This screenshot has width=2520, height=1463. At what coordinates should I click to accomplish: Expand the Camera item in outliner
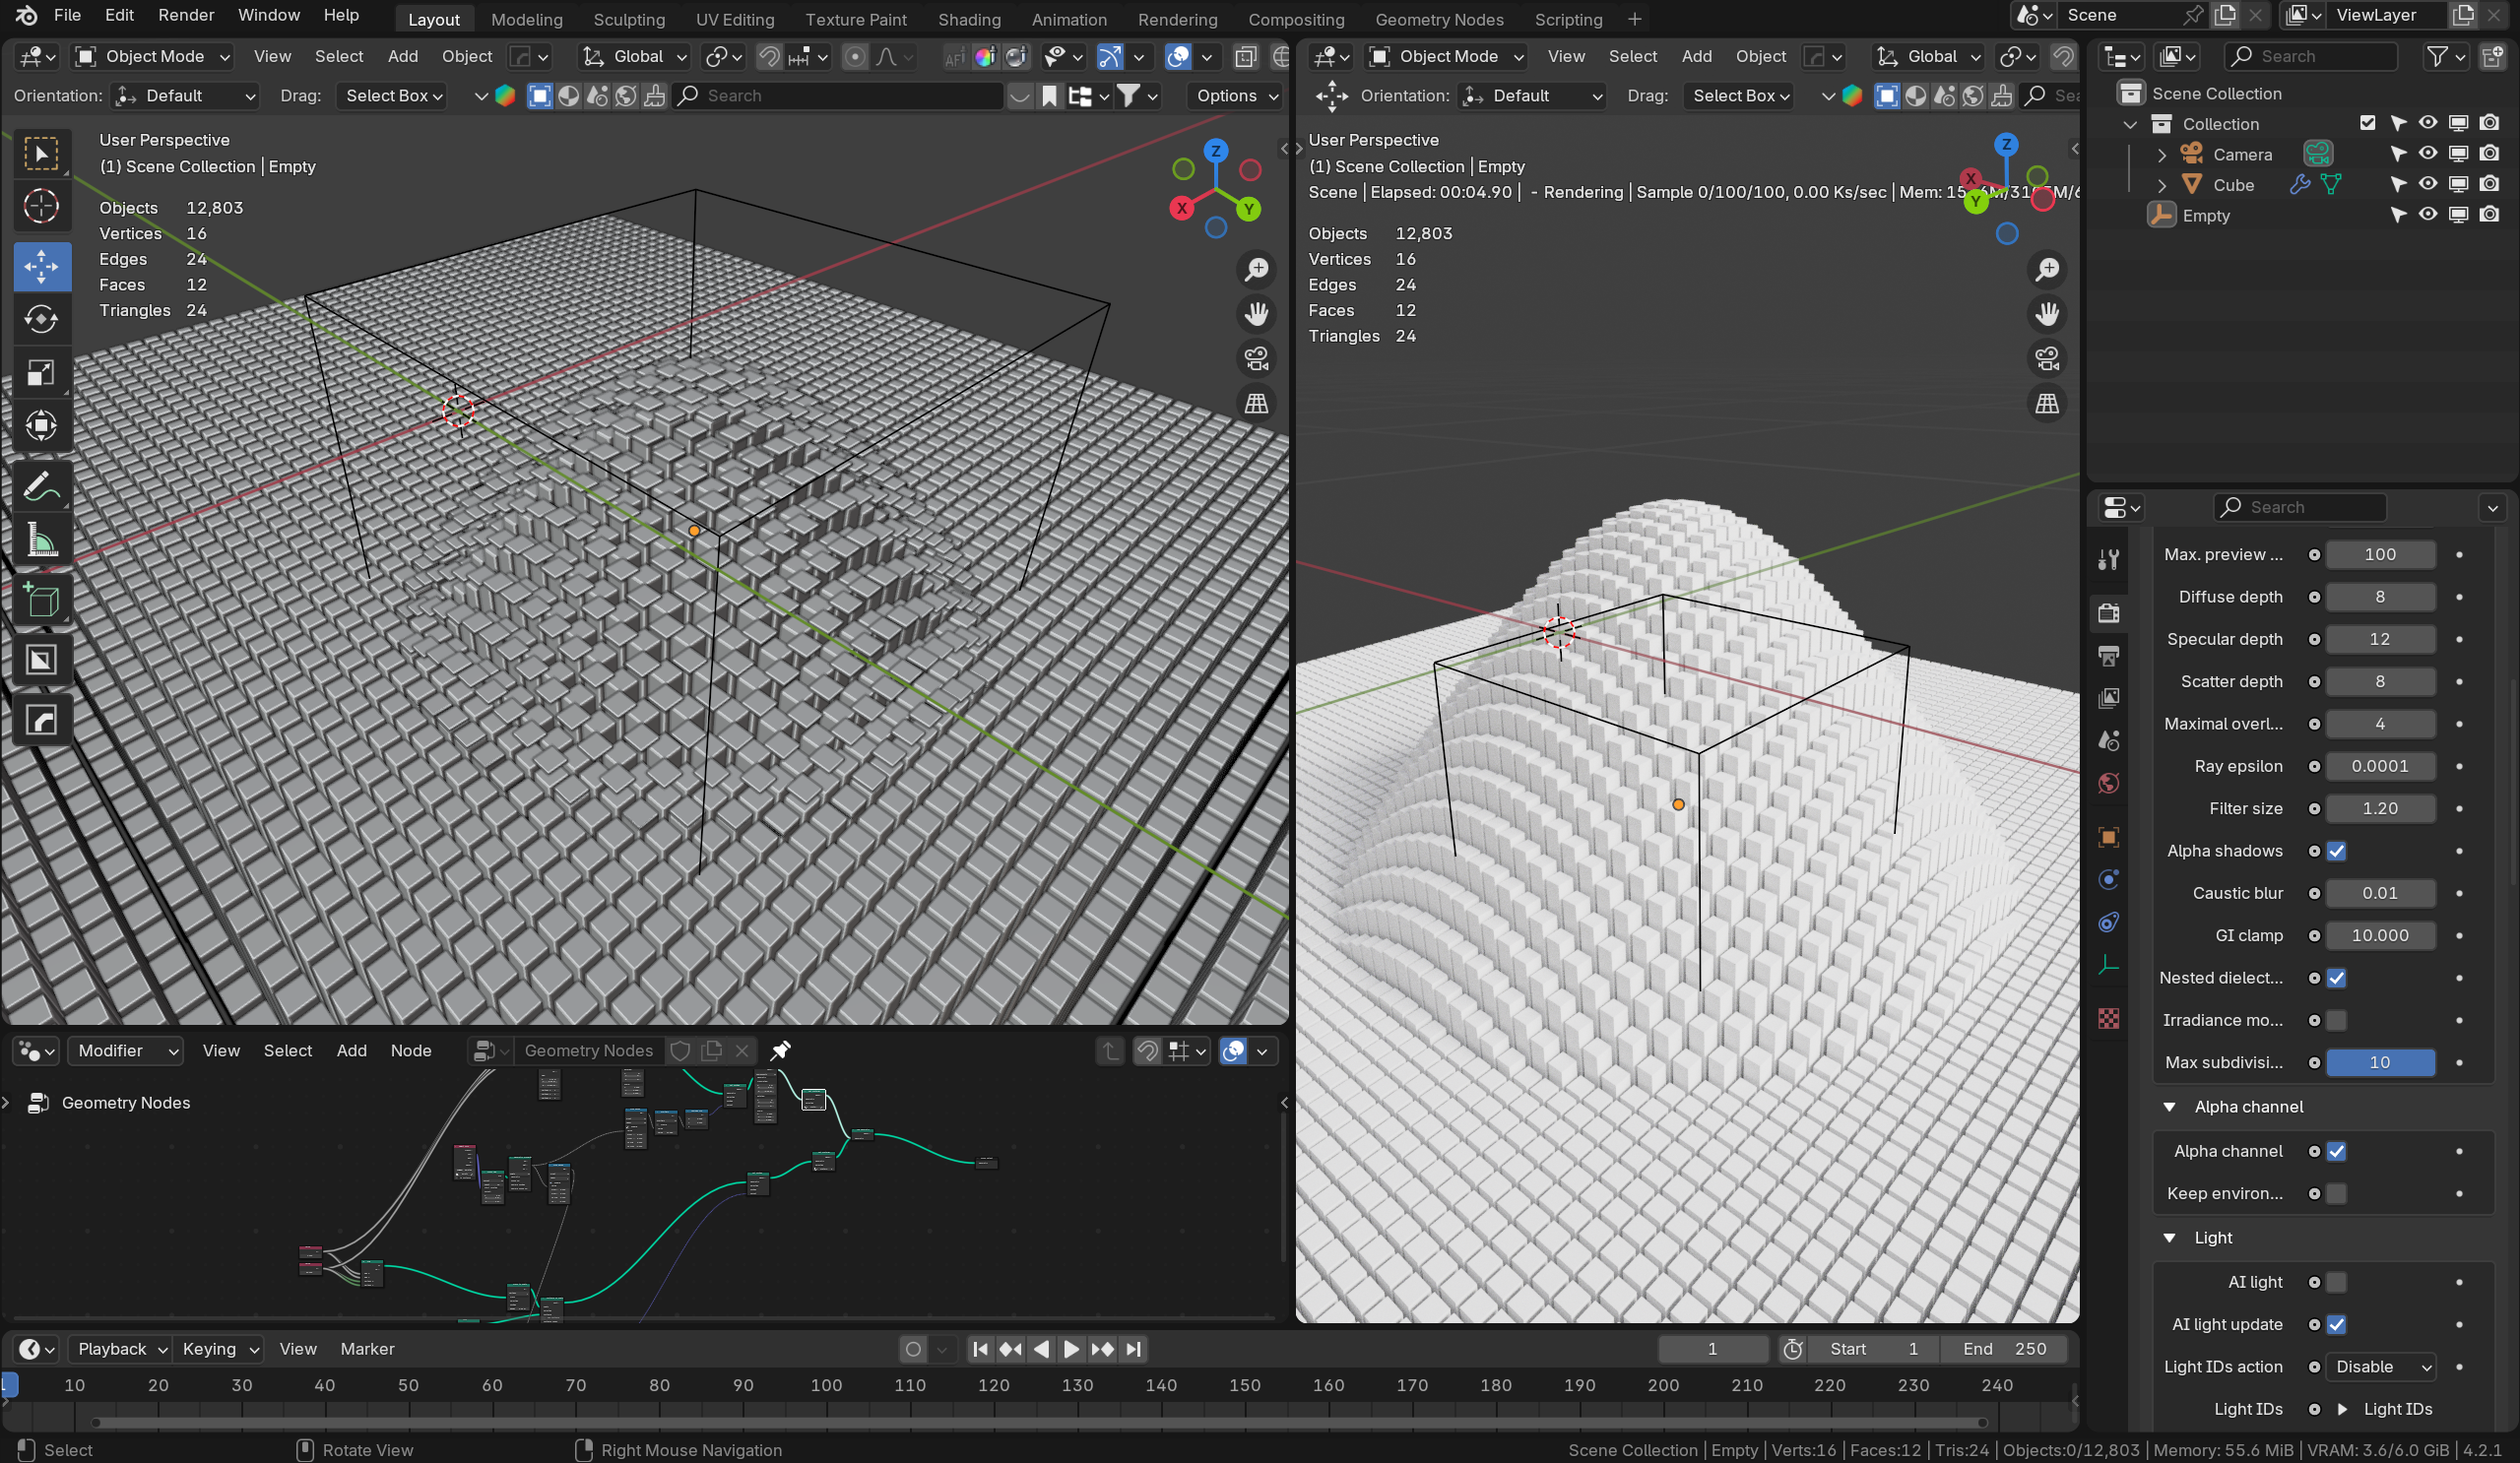[2161, 155]
